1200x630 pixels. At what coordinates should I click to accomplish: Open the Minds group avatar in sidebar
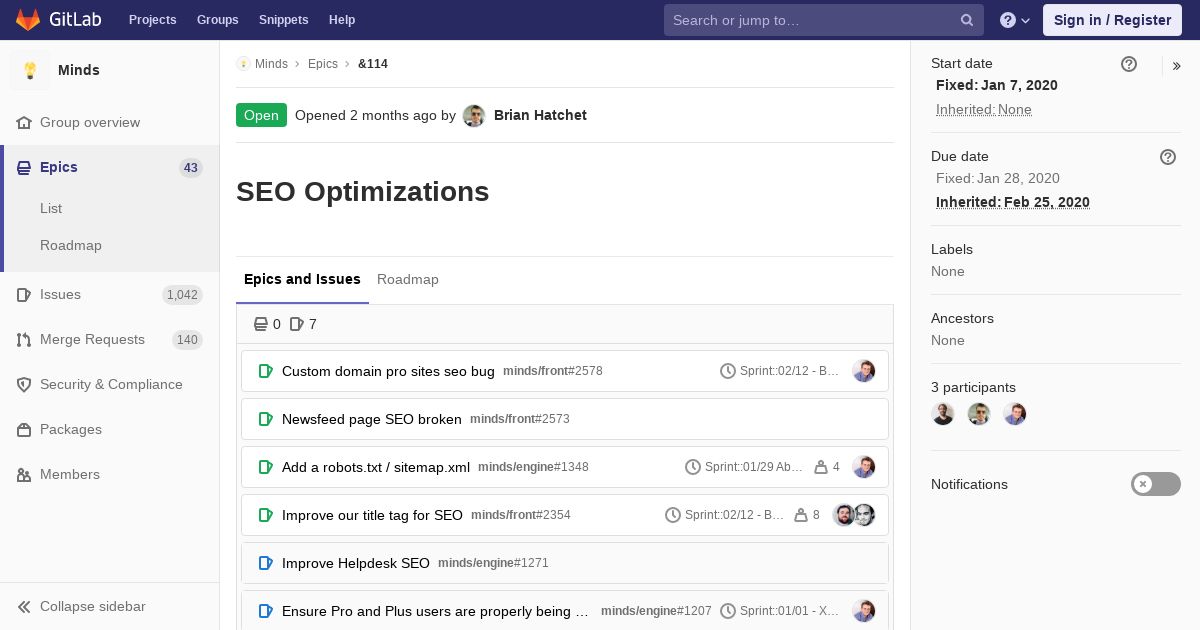point(30,70)
